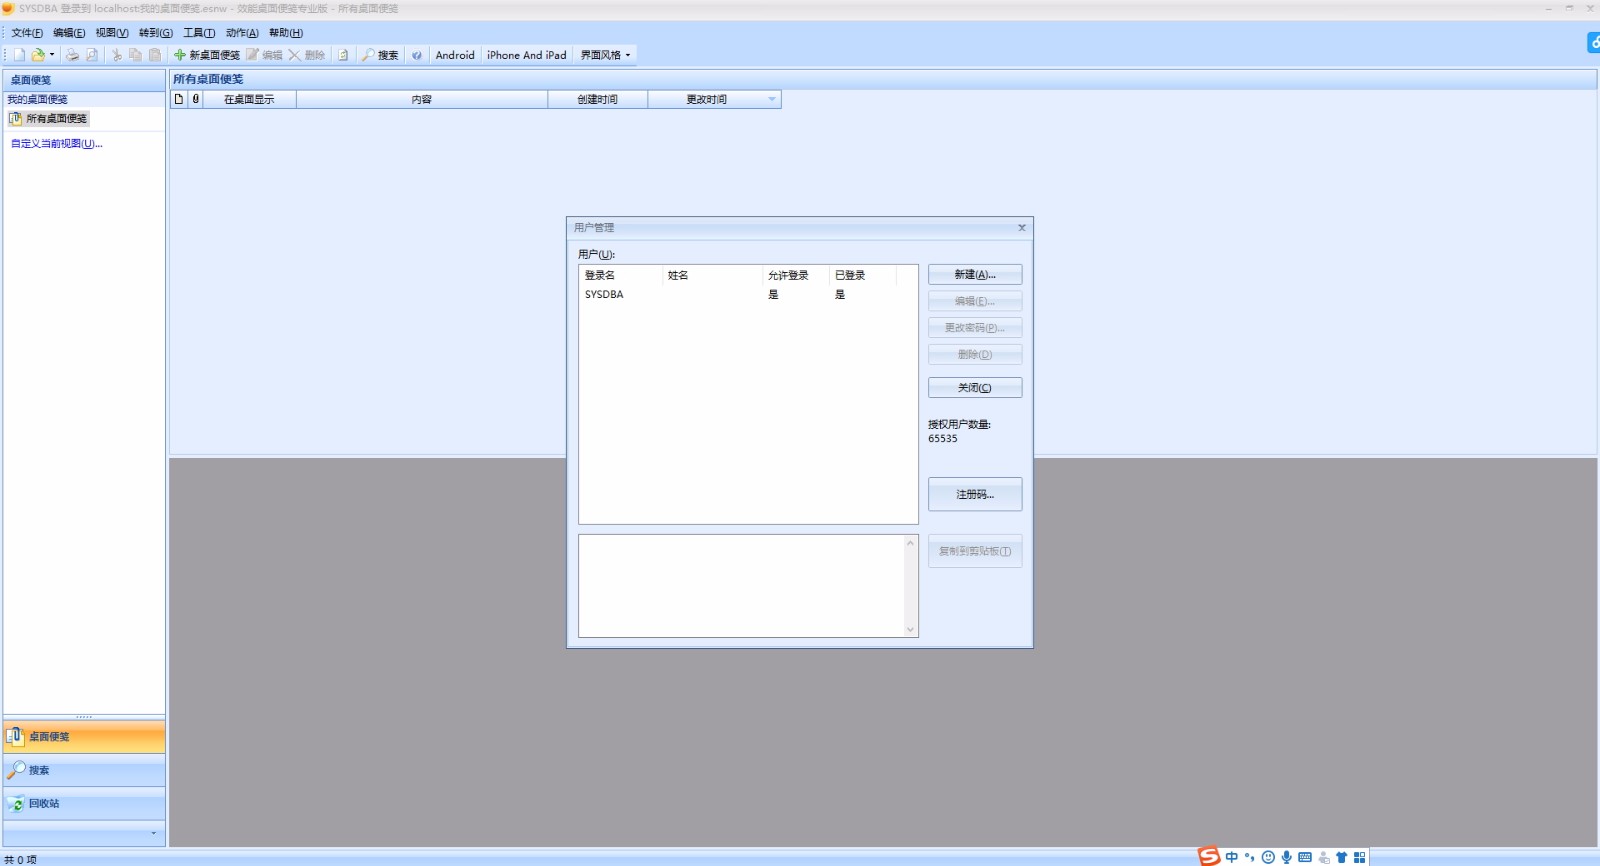Click the scrollbar down arrow in lower text box
The height and width of the screenshot is (866, 1600).
(x=910, y=629)
